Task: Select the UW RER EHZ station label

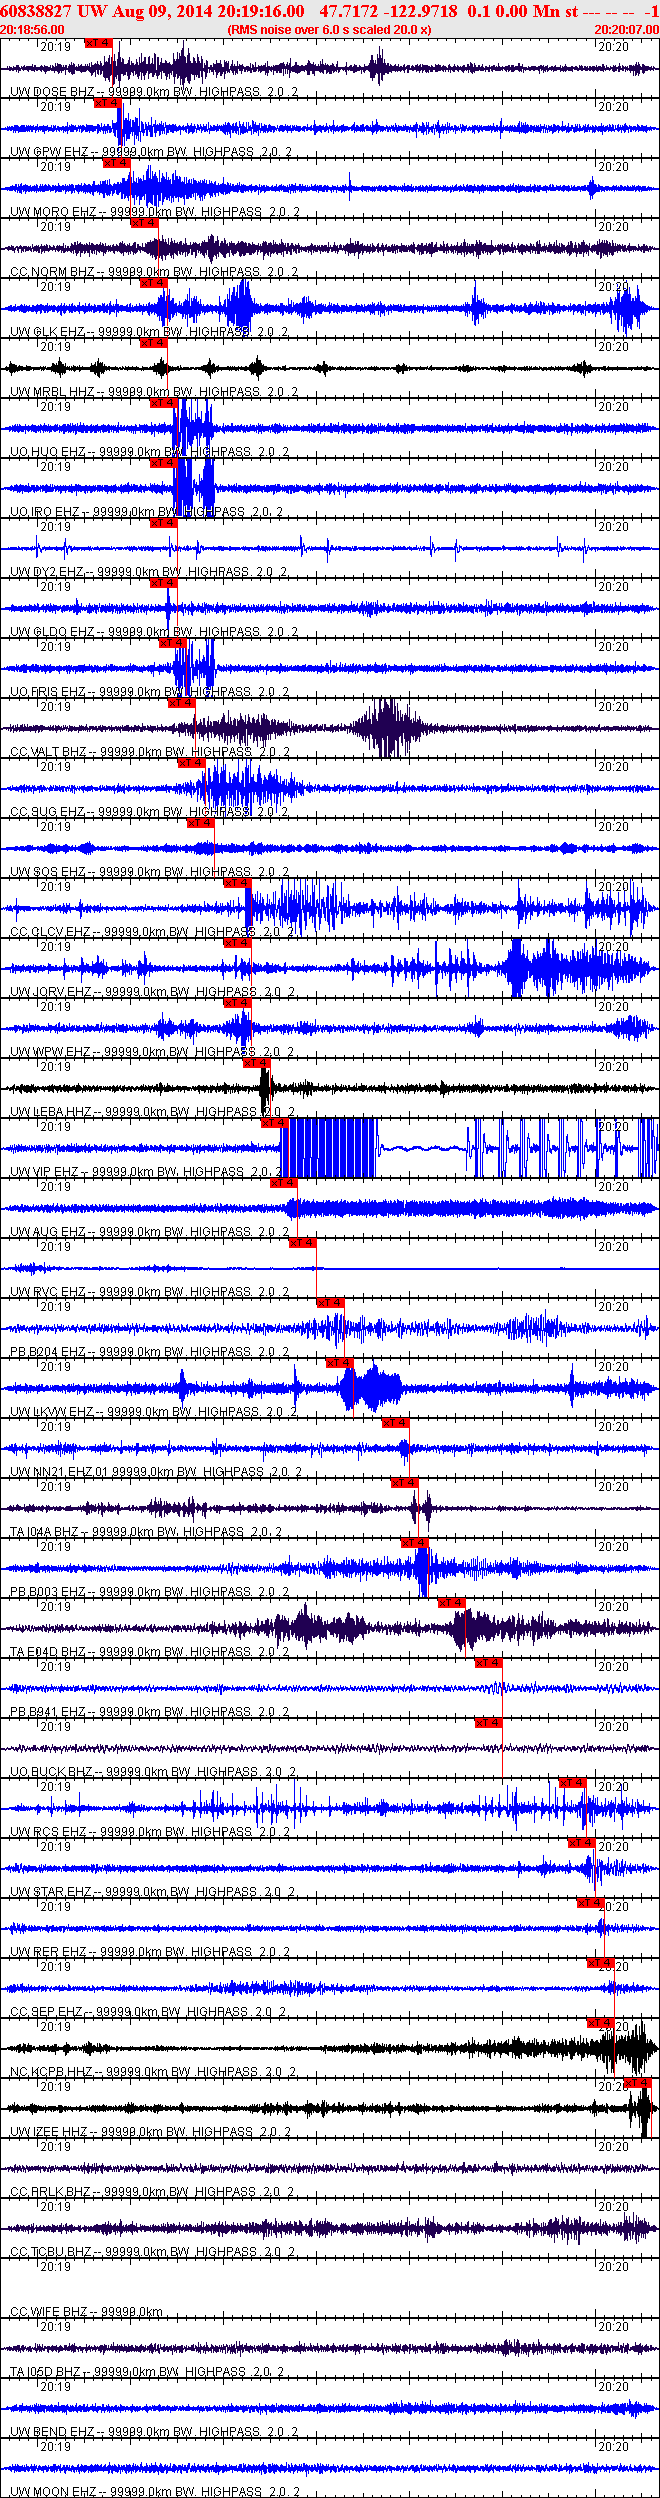Action: point(48,1952)
